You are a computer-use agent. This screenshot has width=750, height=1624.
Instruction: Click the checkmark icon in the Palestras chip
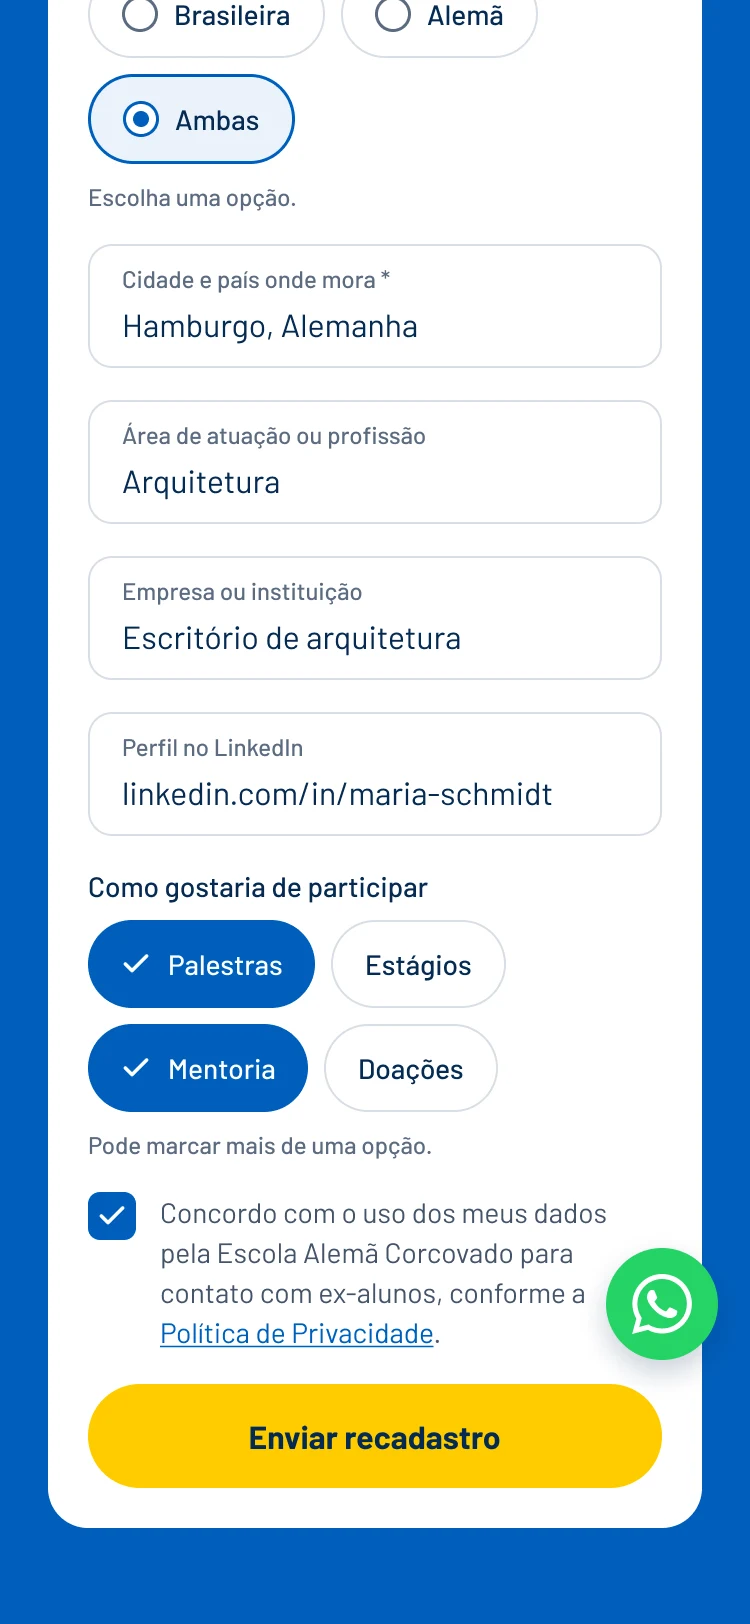136,964
